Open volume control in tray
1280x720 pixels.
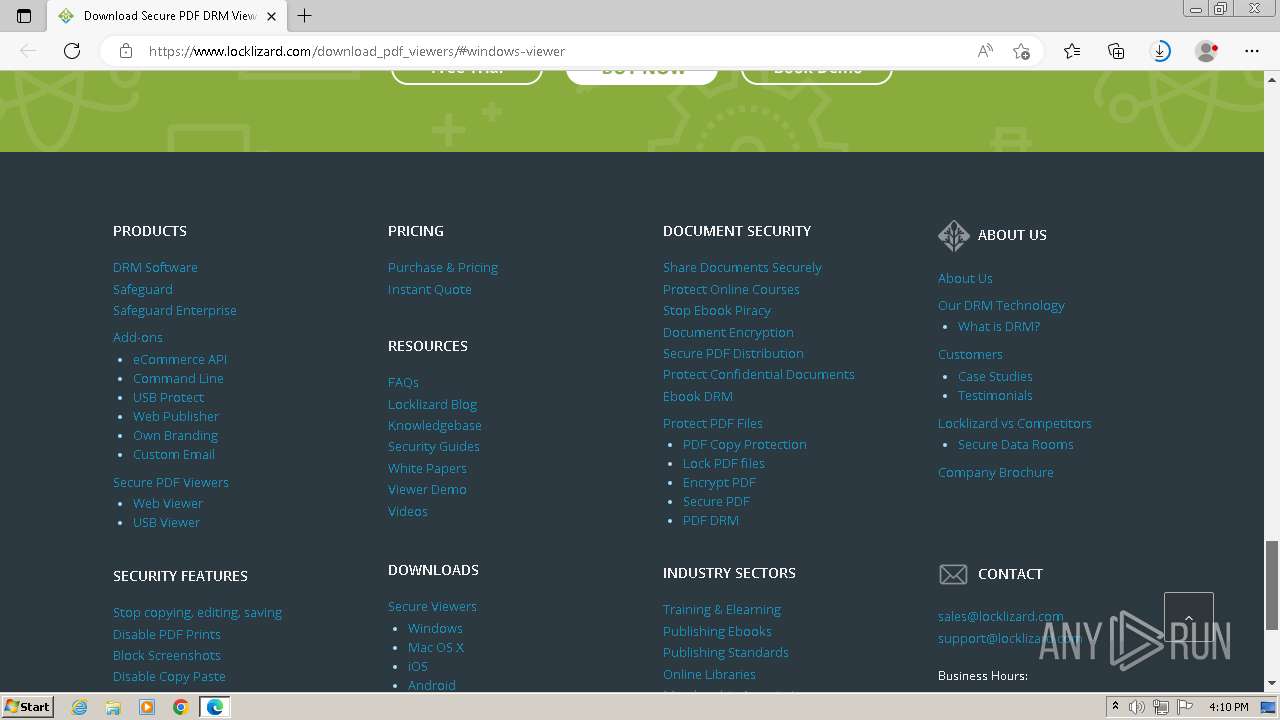1137,707
